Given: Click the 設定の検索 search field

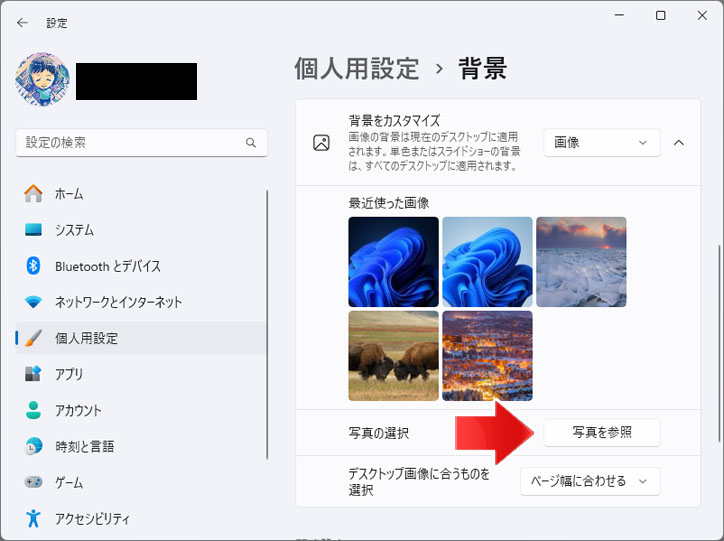Looking at the screenshot, I should click(141, 143).
